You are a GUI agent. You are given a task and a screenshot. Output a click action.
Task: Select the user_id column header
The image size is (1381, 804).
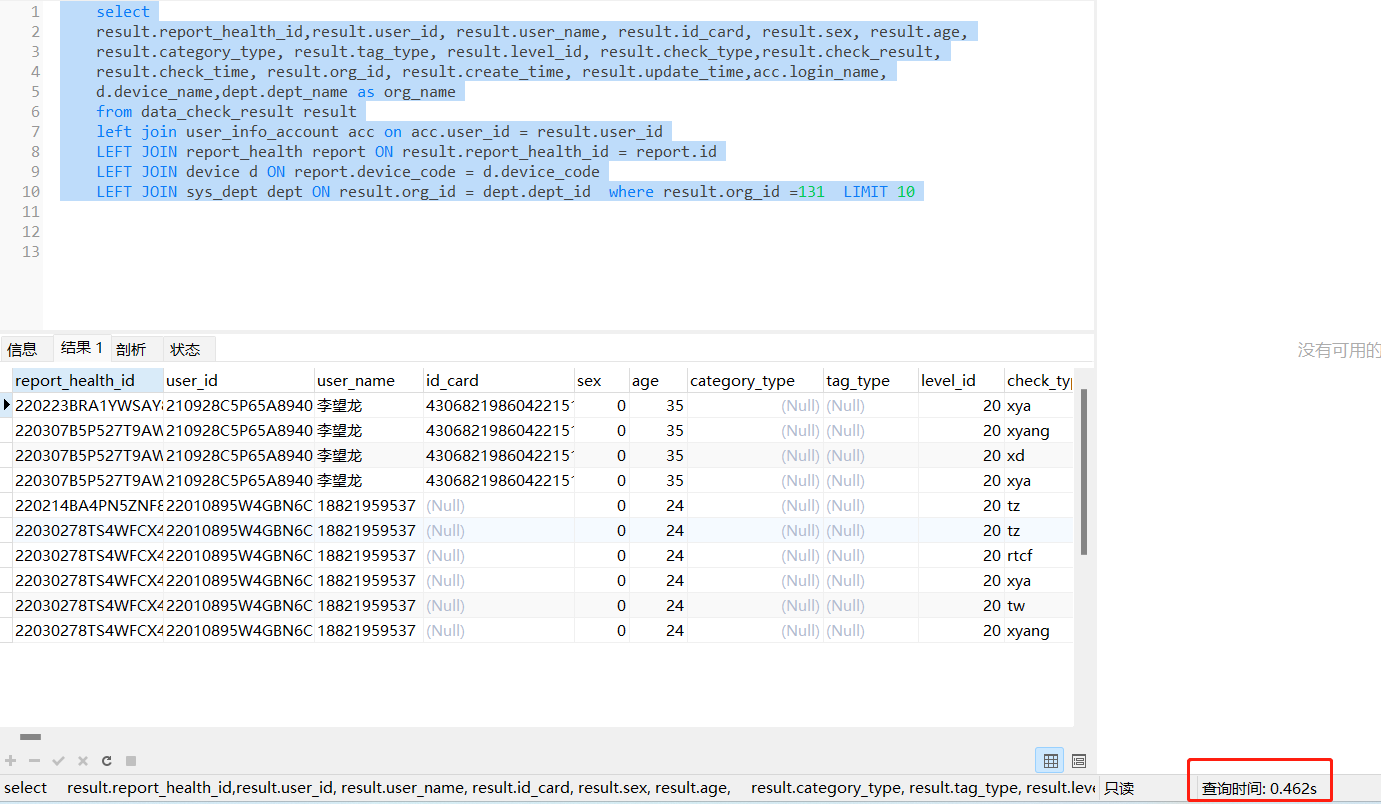coord(239,380)
